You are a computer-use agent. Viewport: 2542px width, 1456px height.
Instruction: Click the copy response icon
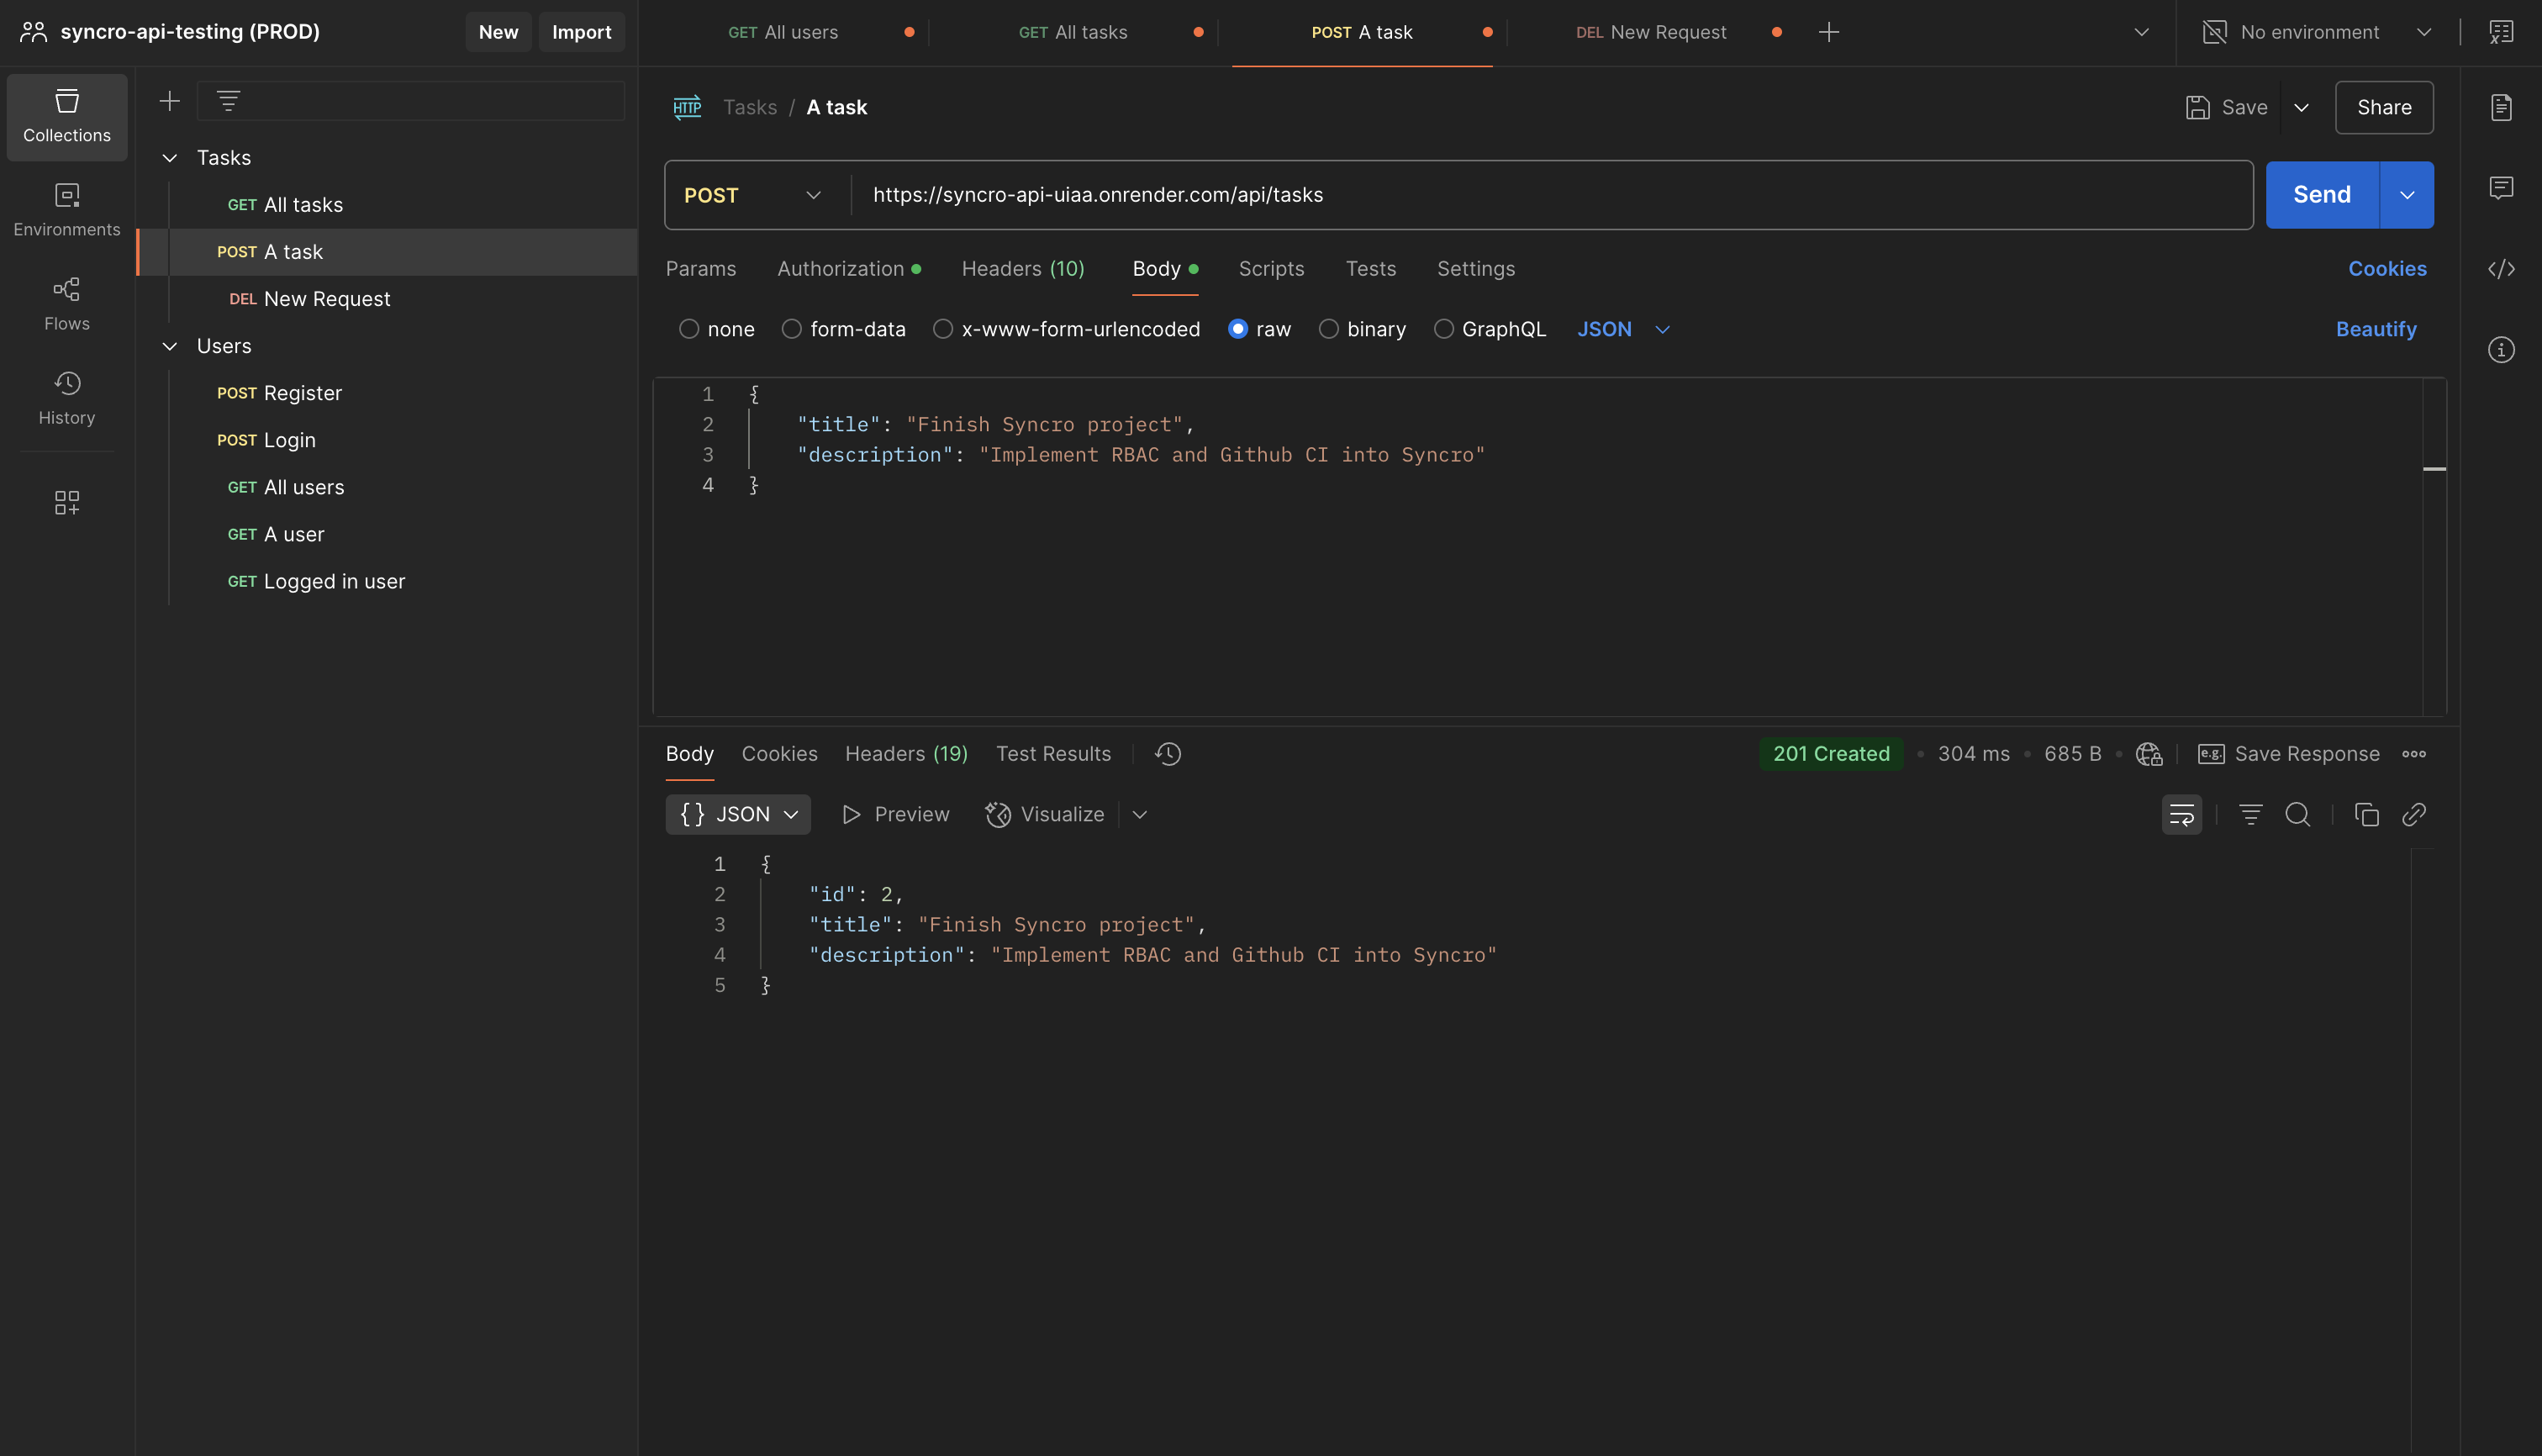pos(2367,815)
